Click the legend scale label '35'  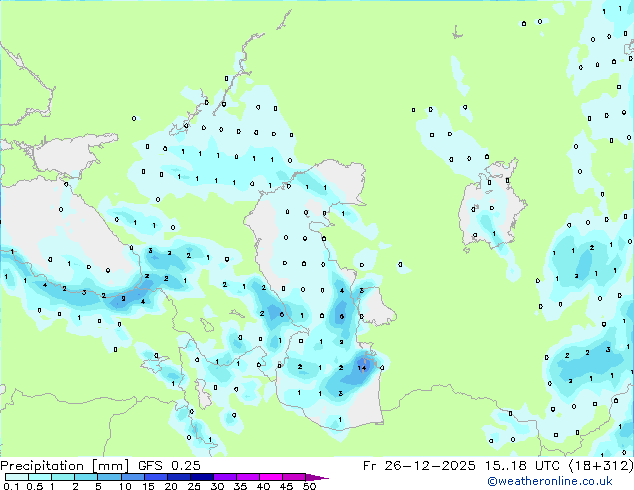(x=240, y=486)
